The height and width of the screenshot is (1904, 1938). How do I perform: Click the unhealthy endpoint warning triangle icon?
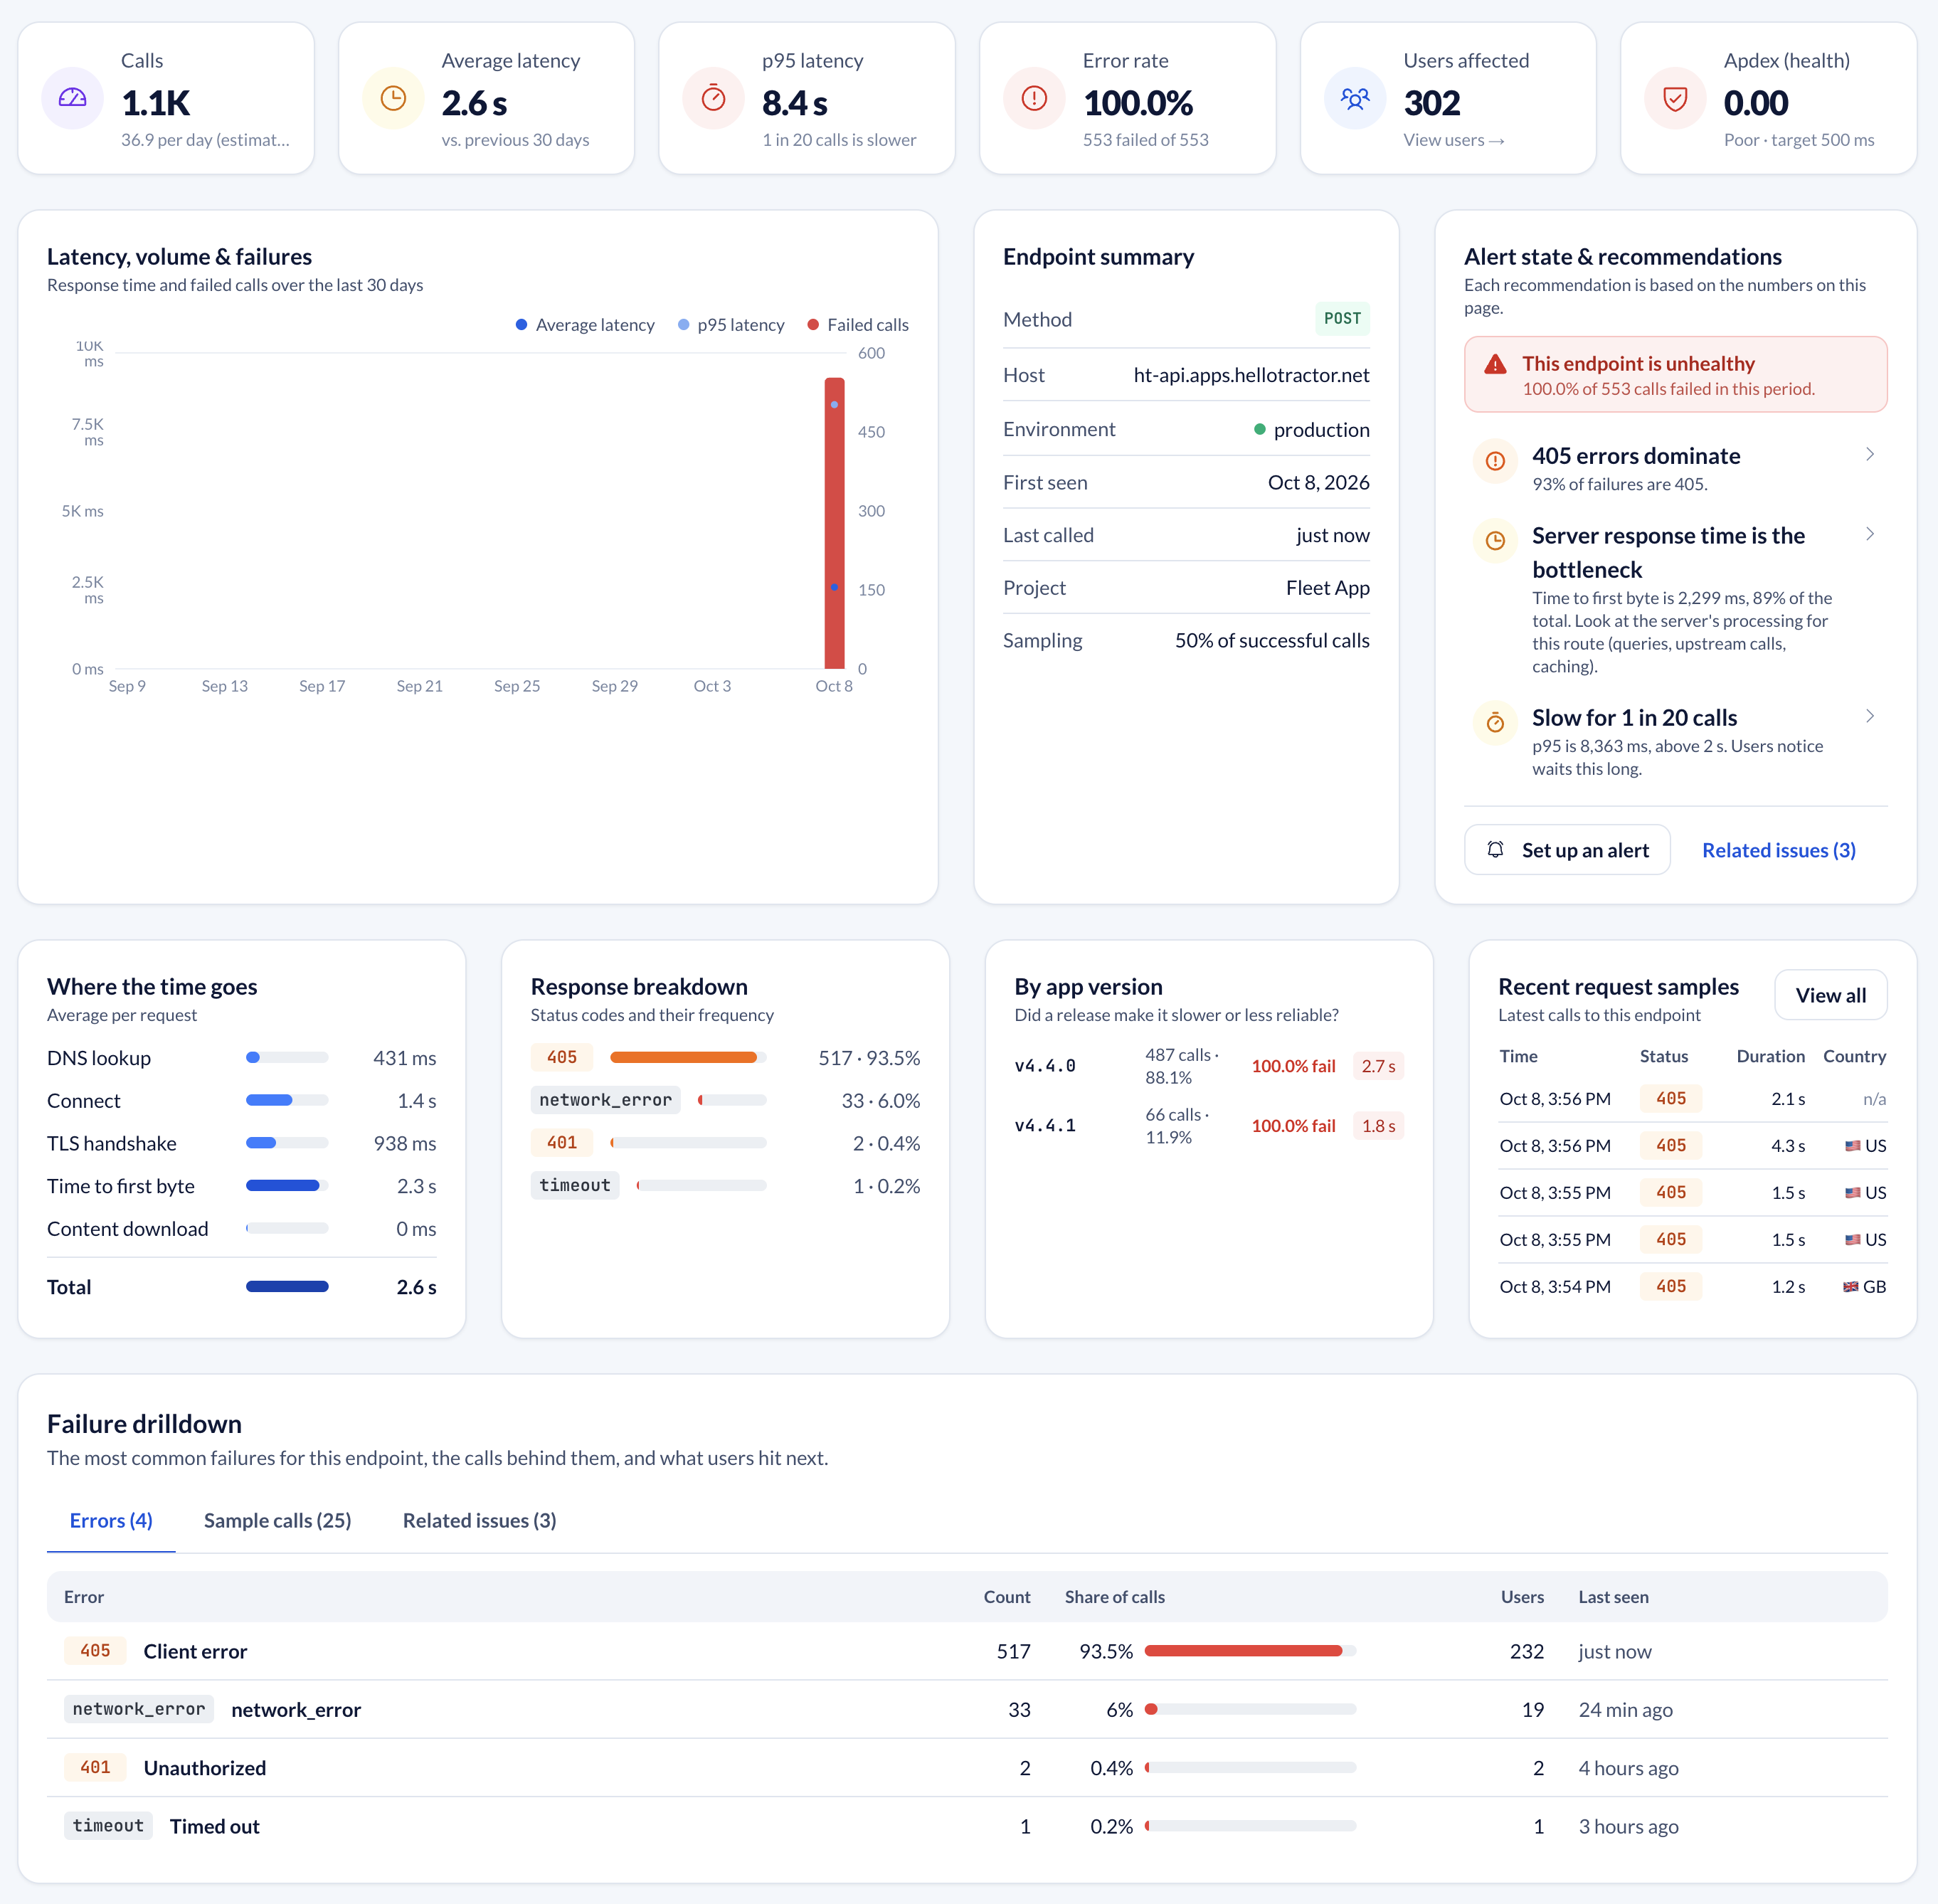pyautogui.click(x=1495, y=364)
